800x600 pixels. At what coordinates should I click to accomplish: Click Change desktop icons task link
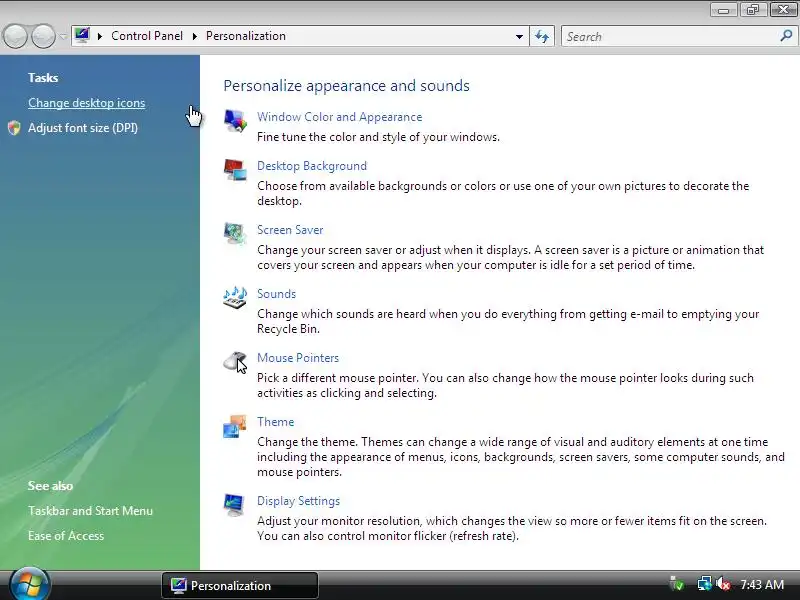87,103
